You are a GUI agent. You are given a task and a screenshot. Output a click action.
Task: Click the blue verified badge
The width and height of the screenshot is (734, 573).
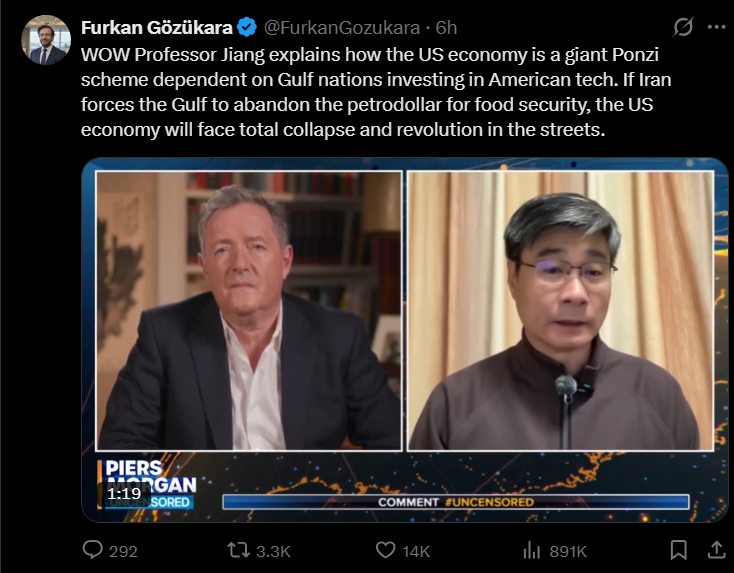pyautogui.click(x=247, y=28)
